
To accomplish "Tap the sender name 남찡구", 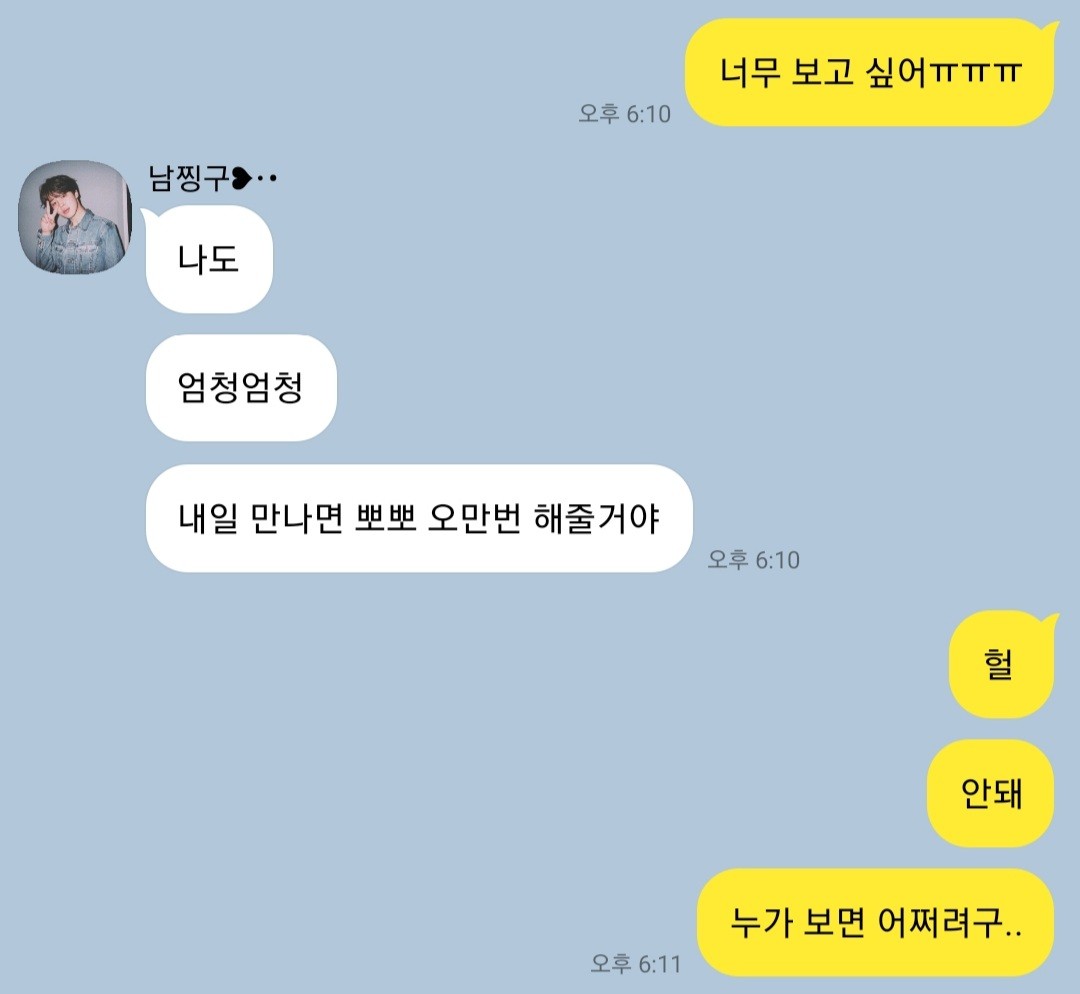I will [188, 178].
